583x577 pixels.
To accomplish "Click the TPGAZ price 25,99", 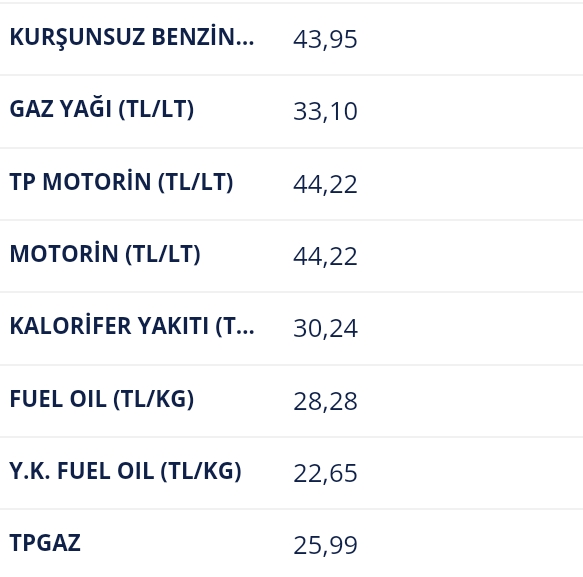I will (x=325, y=545).
